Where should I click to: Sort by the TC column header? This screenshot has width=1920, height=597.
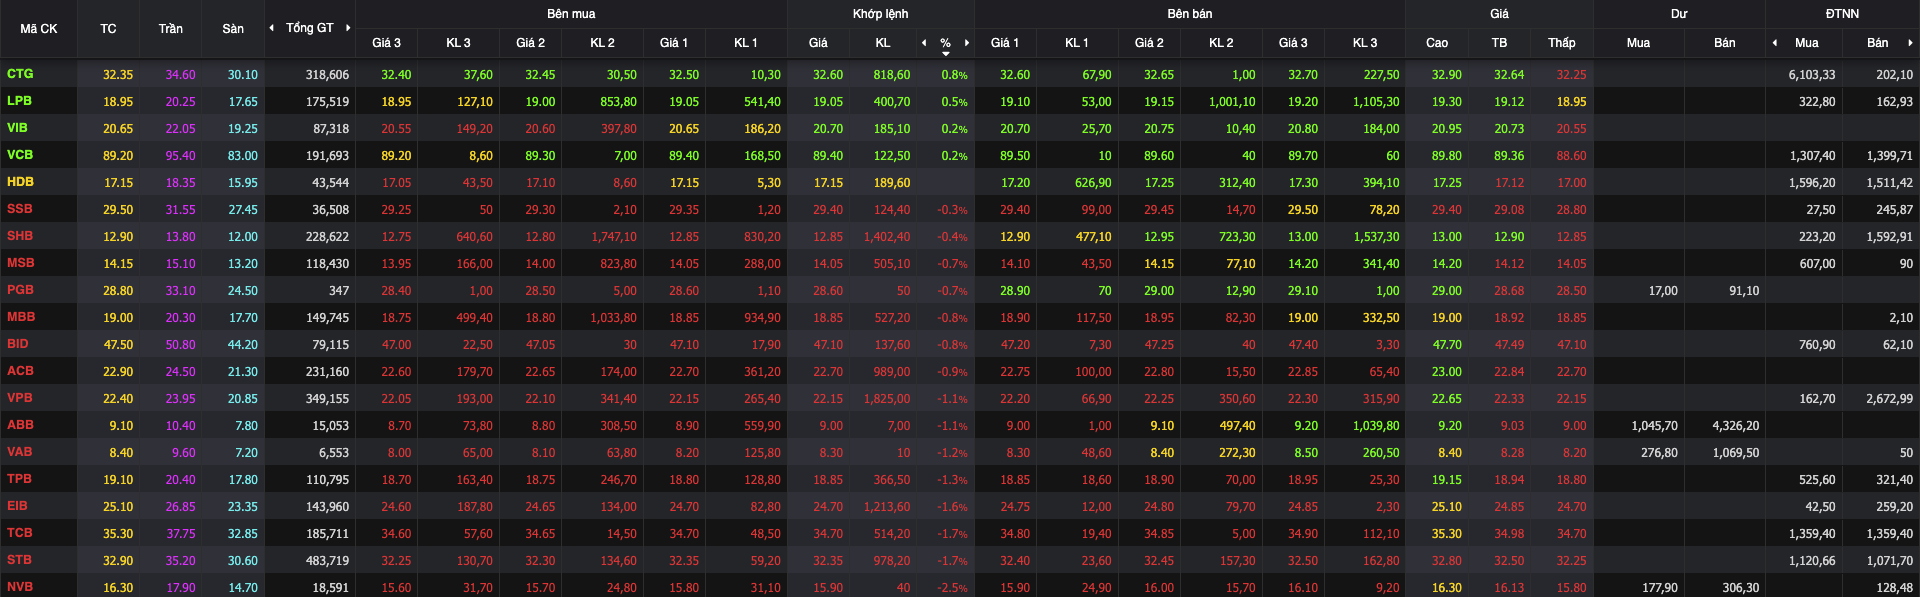coord(108,29)
